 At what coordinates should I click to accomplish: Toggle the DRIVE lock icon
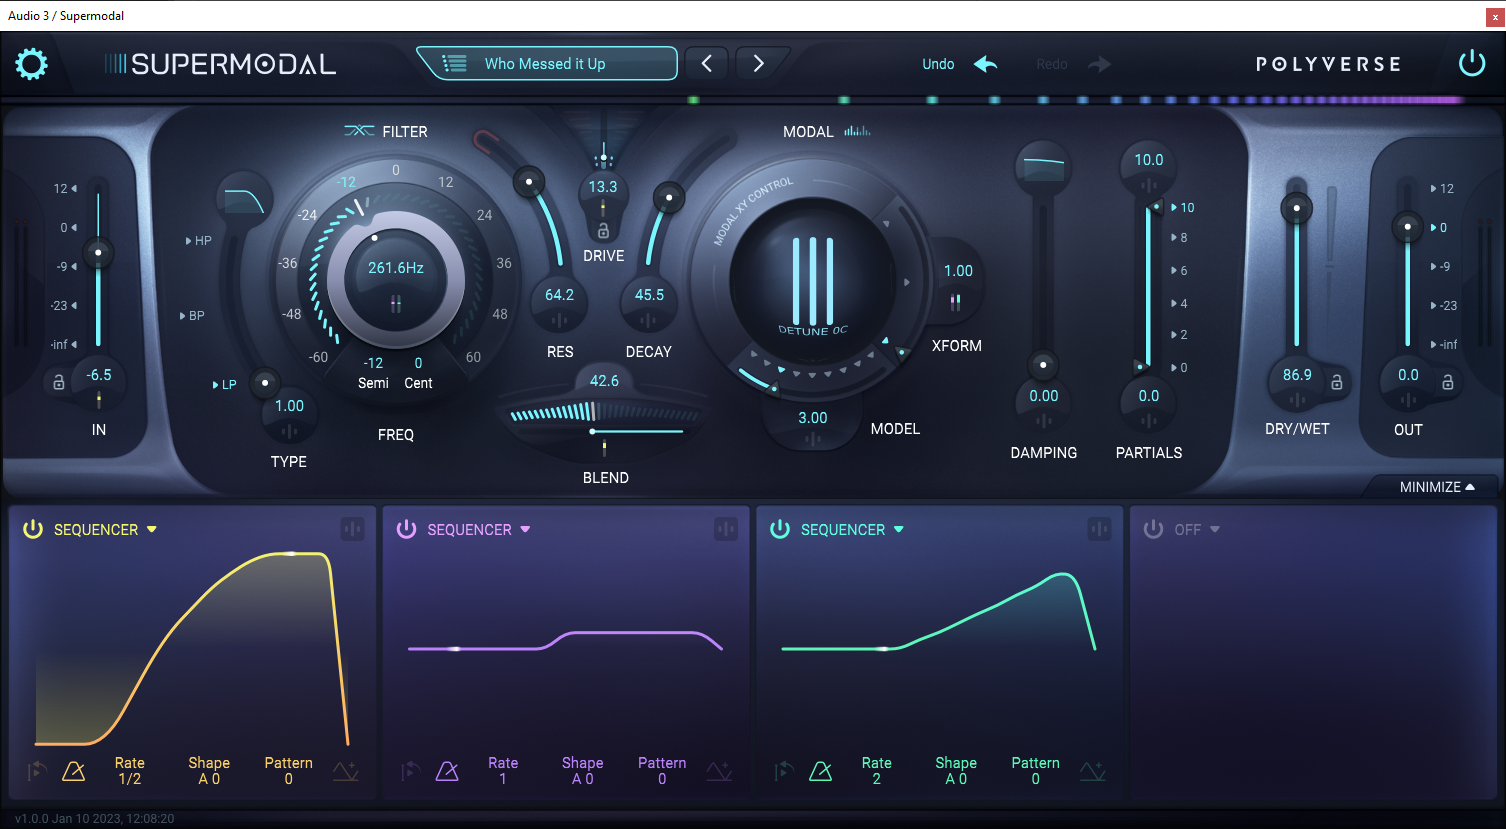pos(603,231)
